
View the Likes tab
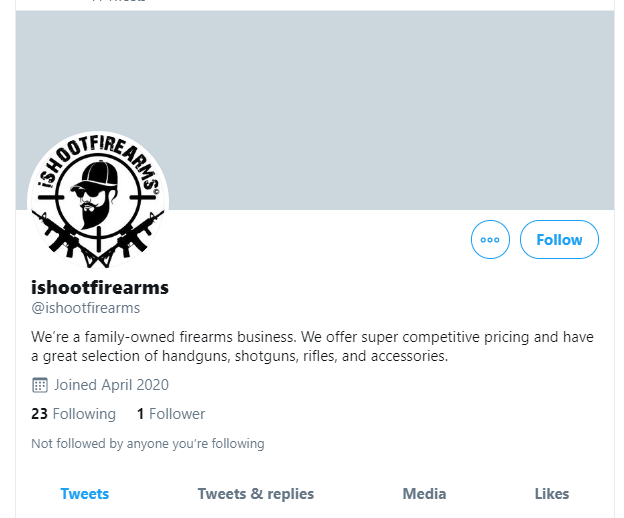(552, 494)
